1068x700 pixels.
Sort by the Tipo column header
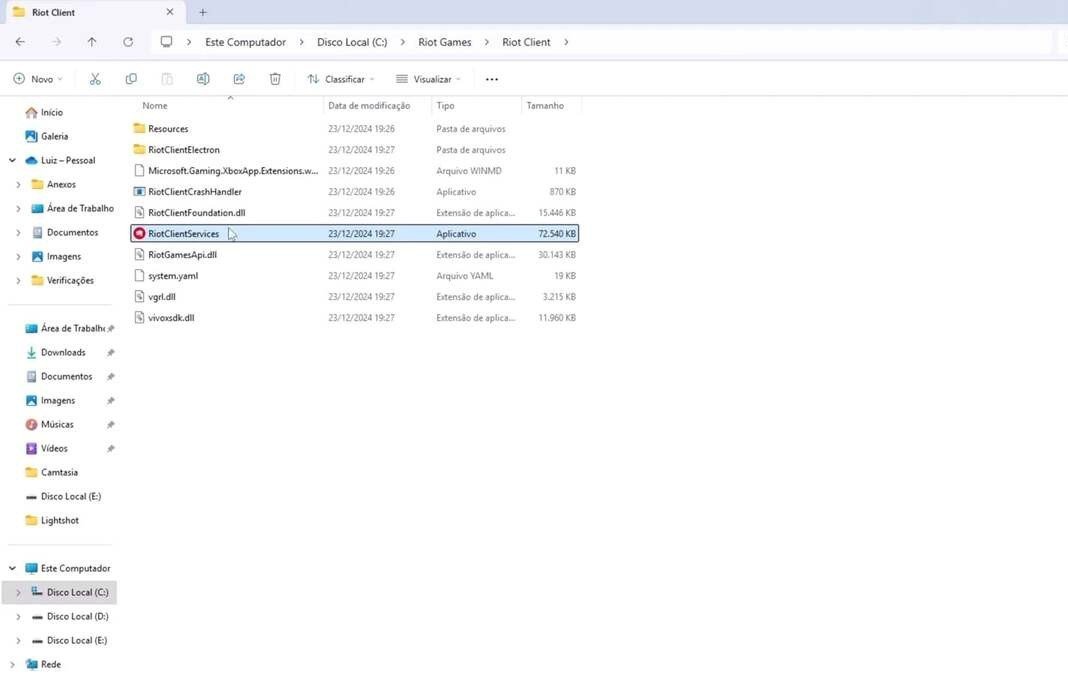coord(445,106)
